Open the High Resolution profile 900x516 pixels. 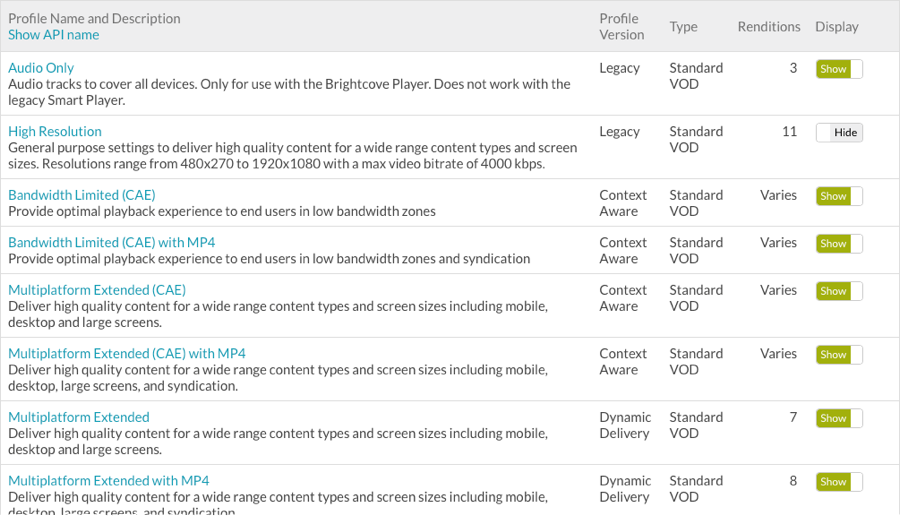(x=55, y=131)
